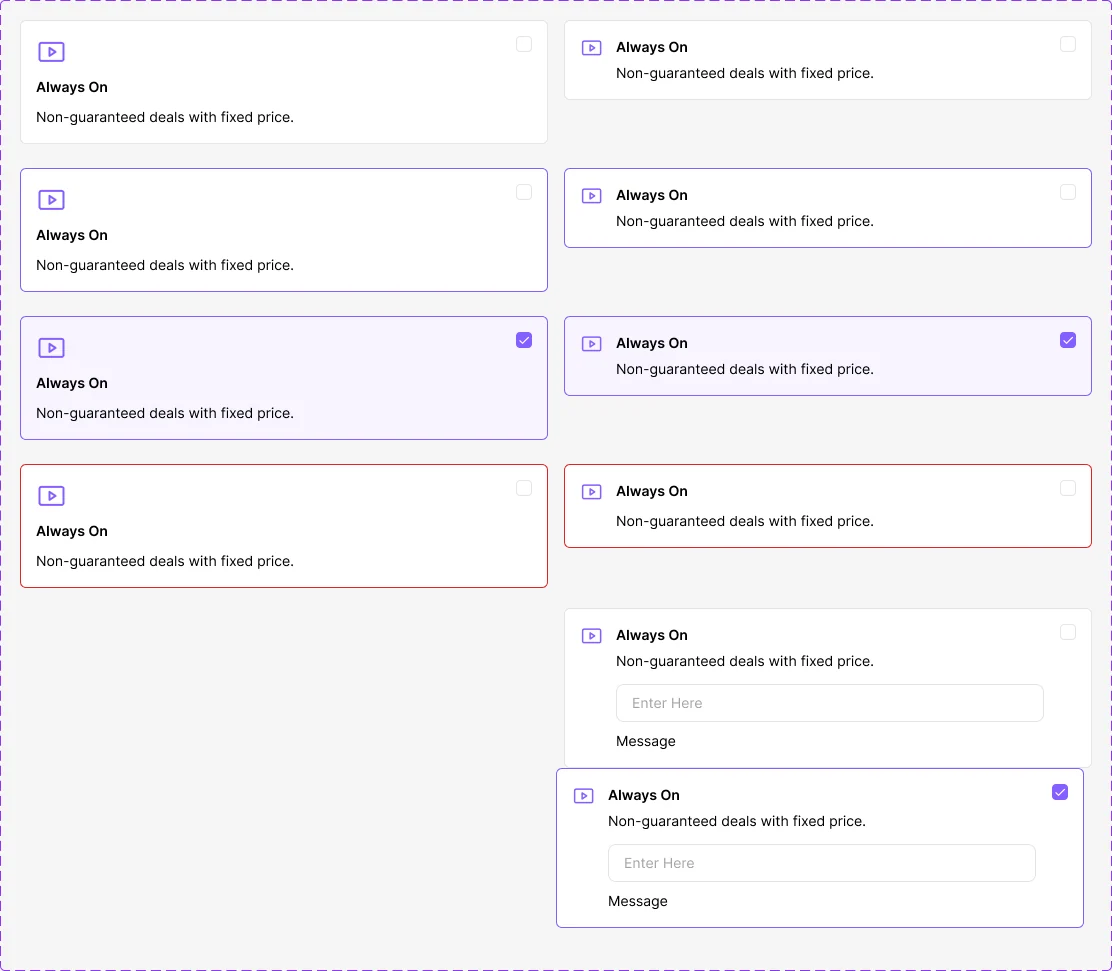The height and width of the screenshot is (971, 1112).
Task: Click "Always On" title in stacked gray-bordered card
Action: [x=72, y=87]
